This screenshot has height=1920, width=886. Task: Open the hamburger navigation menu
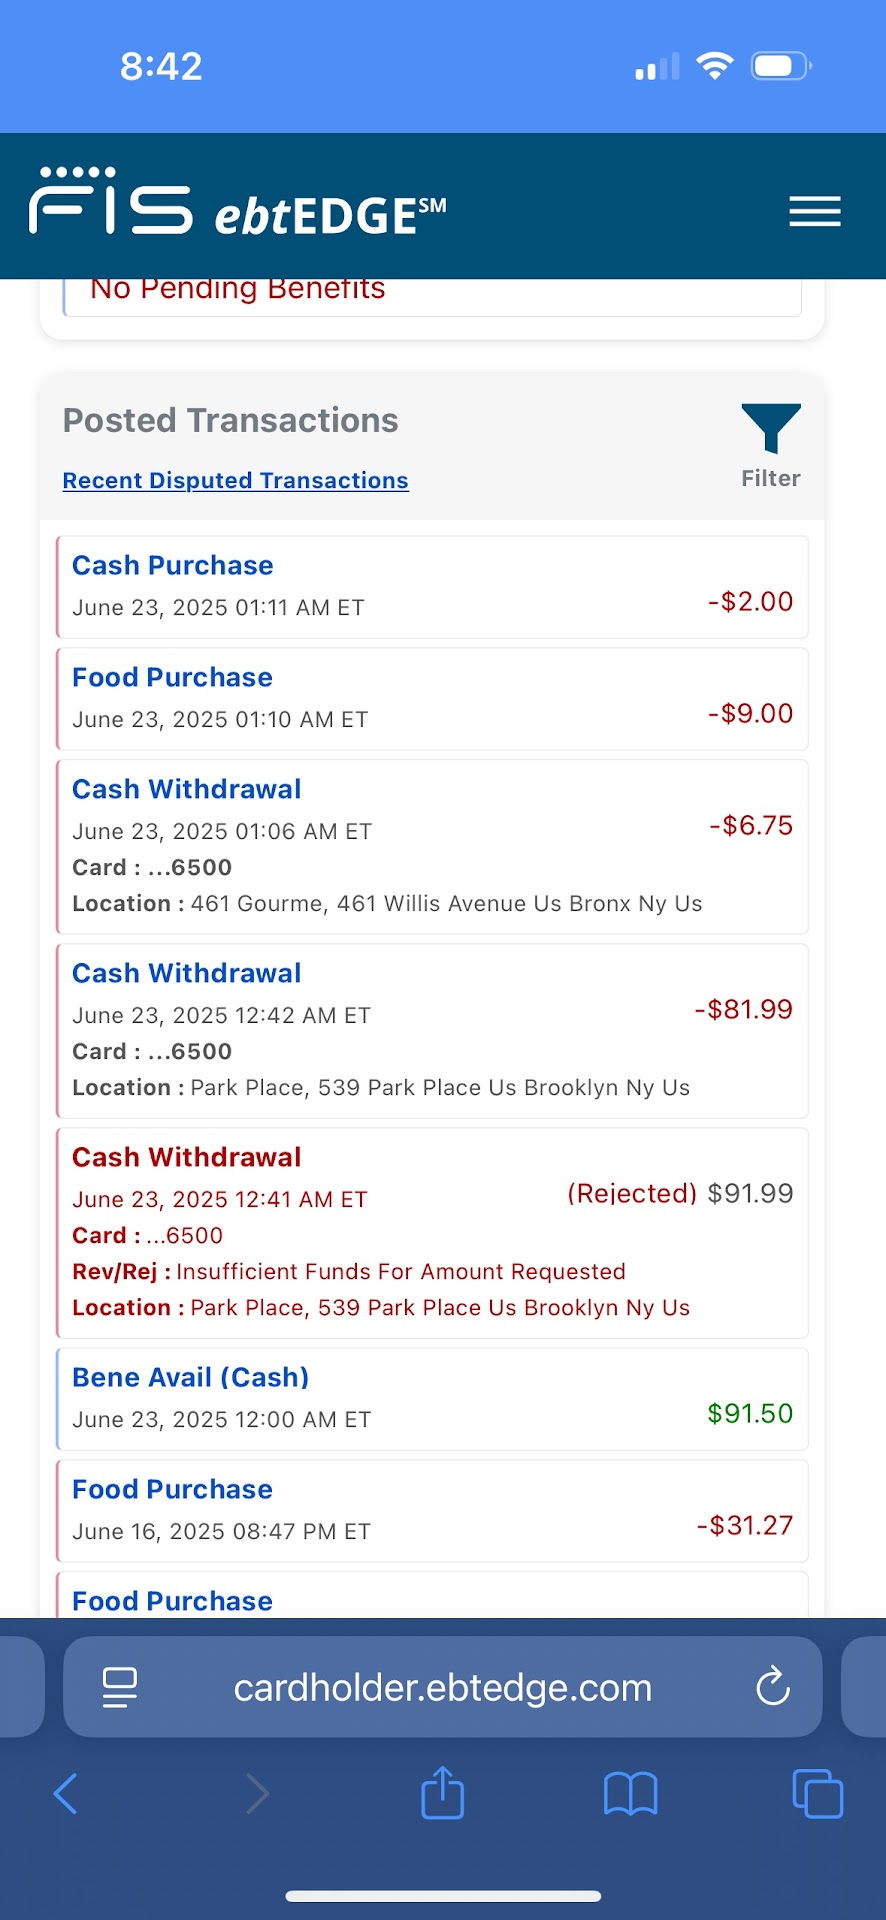(814, 212)
